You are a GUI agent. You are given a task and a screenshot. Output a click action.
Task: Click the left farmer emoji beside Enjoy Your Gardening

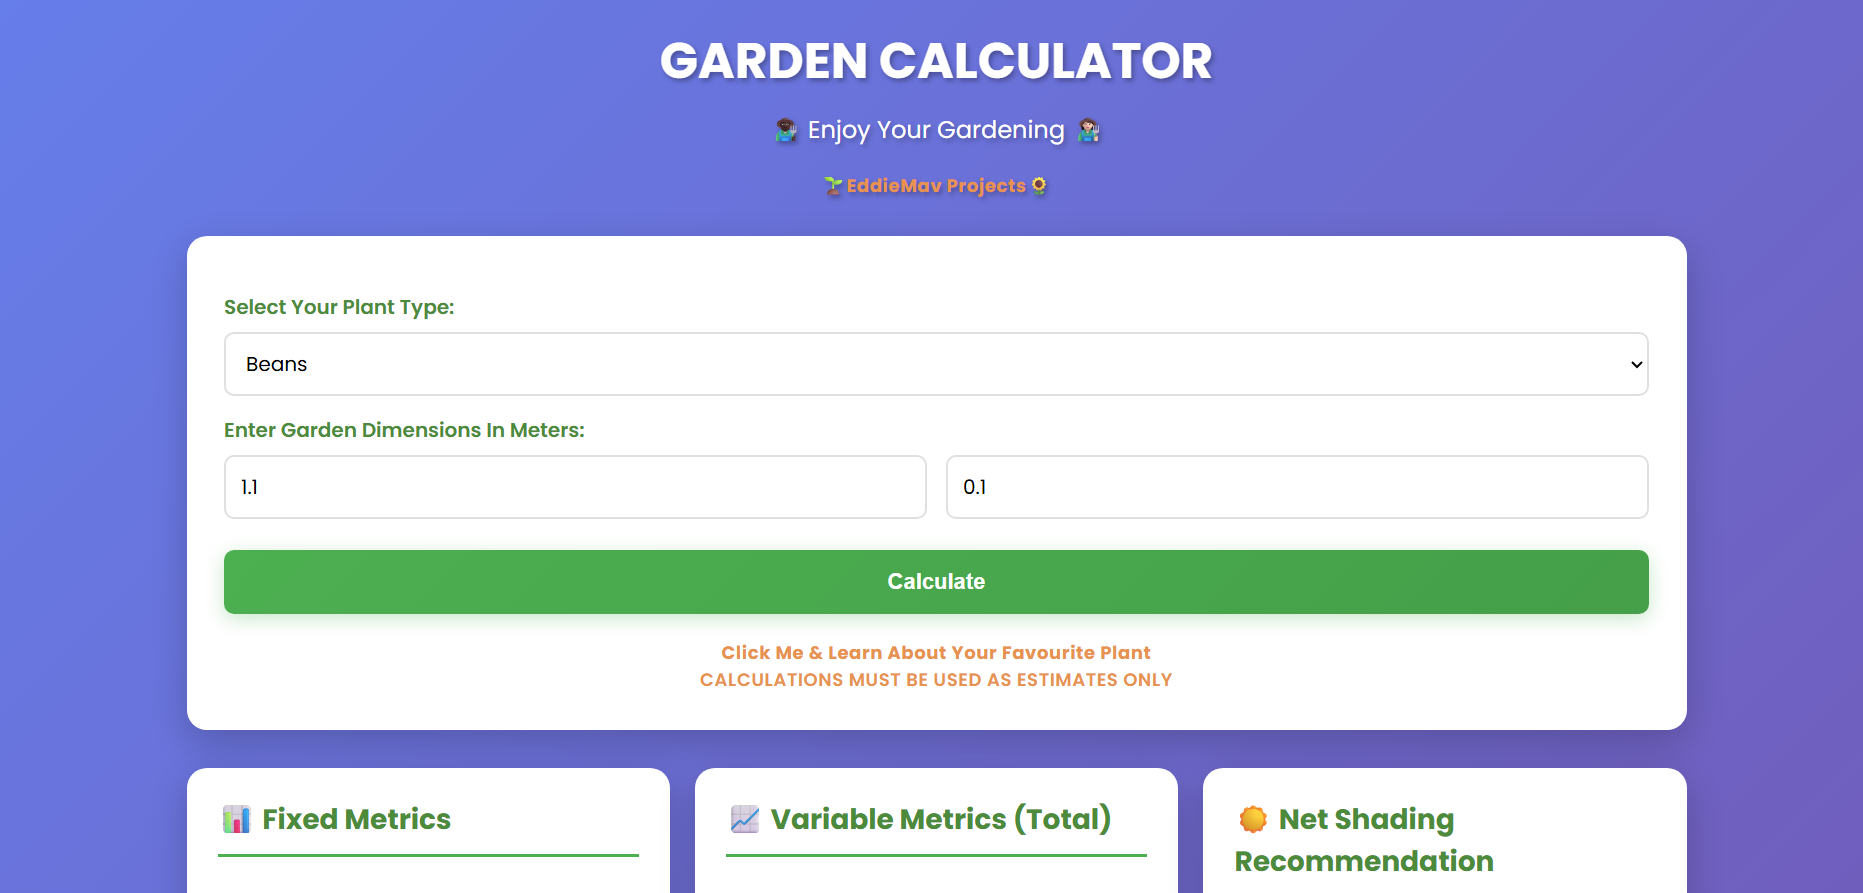(788, 130)
